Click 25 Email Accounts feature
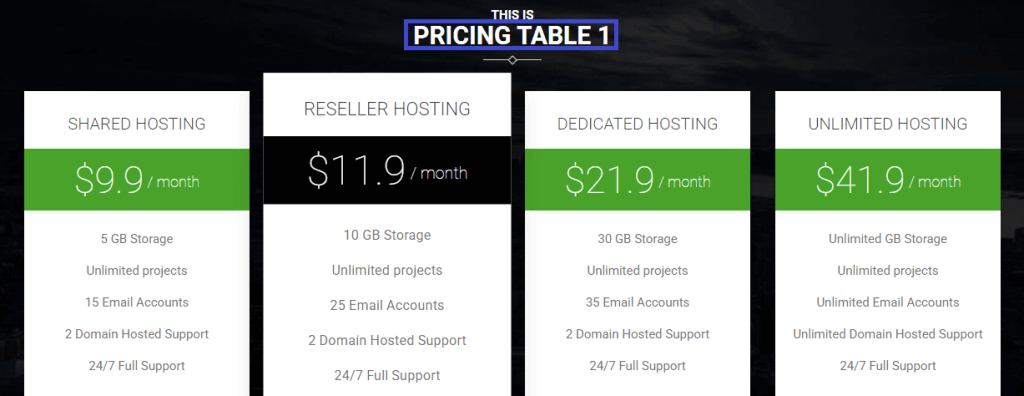 pos(387,305)
